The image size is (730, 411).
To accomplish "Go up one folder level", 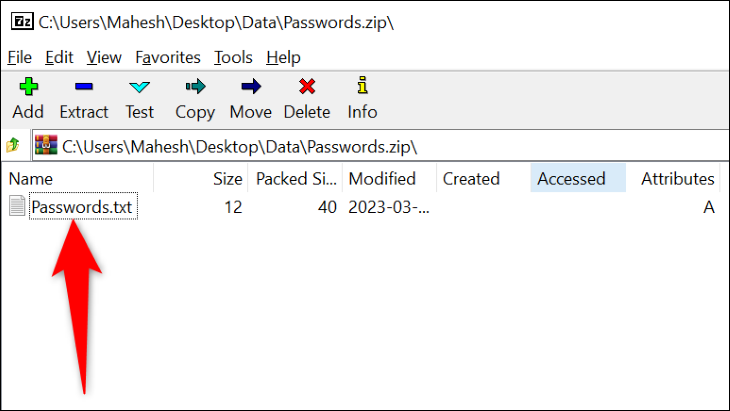I will [14, 146].
